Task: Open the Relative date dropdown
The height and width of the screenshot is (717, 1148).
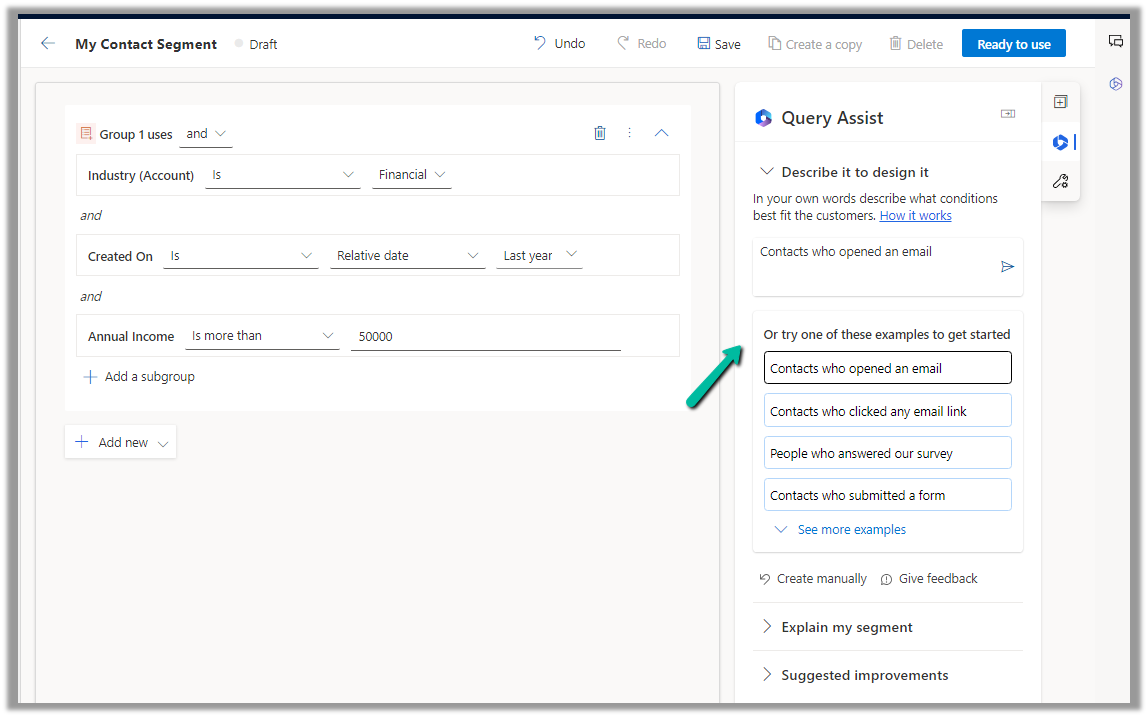Action: [x=408, y=256]
